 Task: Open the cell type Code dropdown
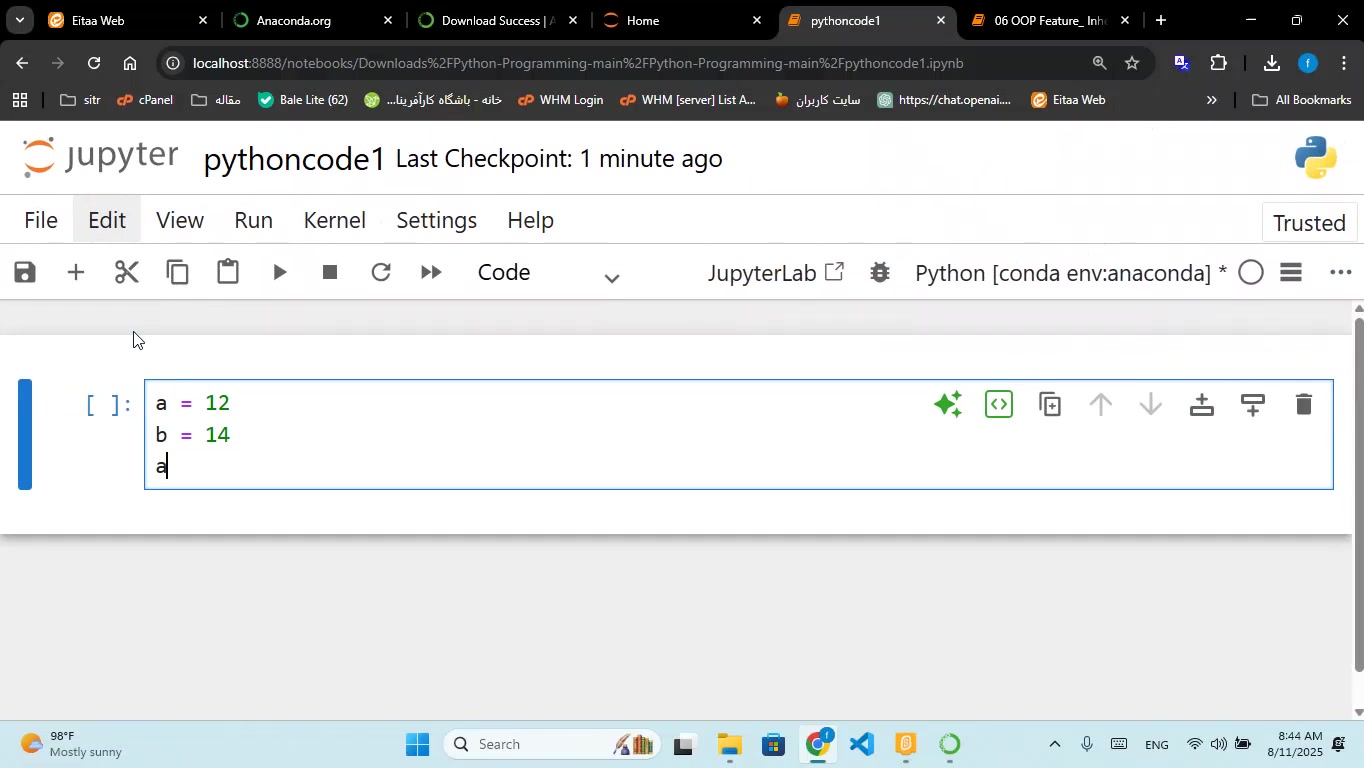(x=548, y=273)
